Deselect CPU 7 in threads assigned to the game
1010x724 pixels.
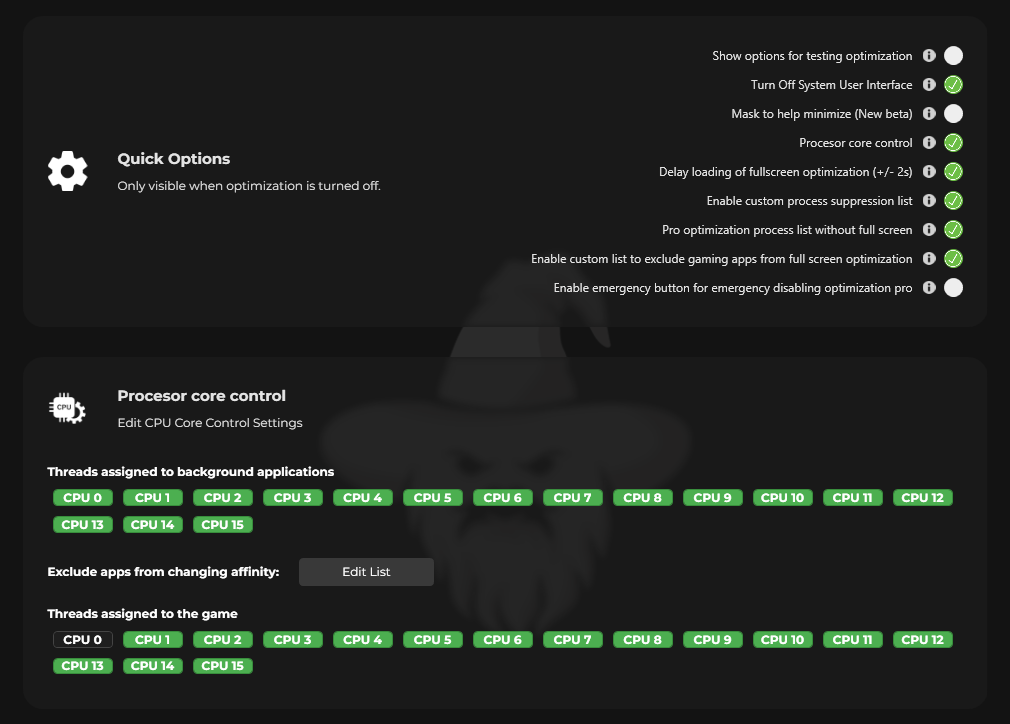573,640
